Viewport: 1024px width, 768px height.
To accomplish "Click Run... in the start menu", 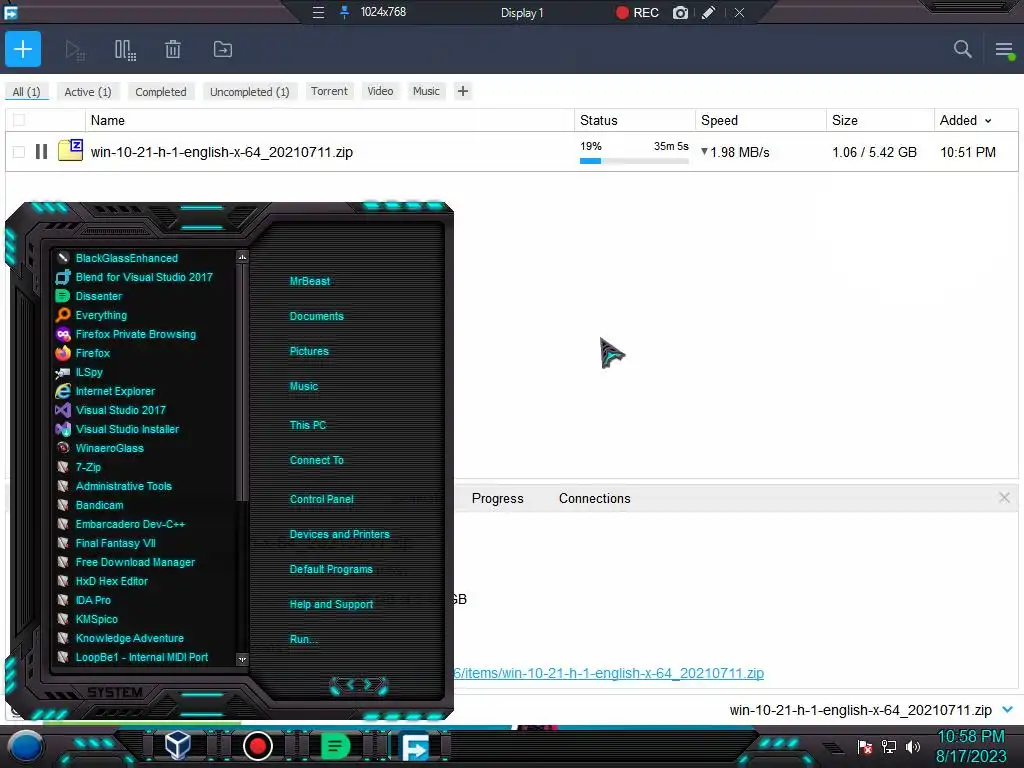I will point(304,639).
